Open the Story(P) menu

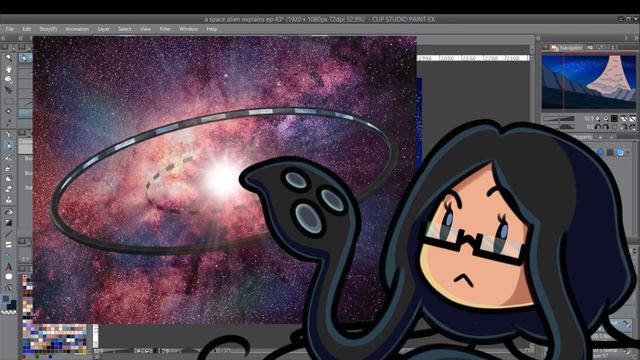click(x=48, y=29)
